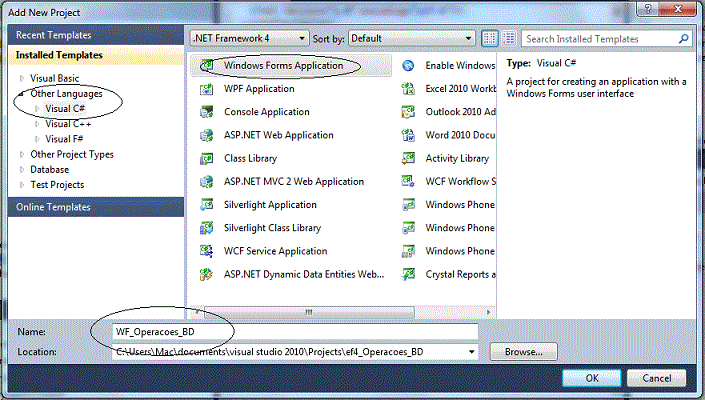The width and height of the screenshot is (705, 400).
Task: Click the OK button
Action: click(592, 378)
